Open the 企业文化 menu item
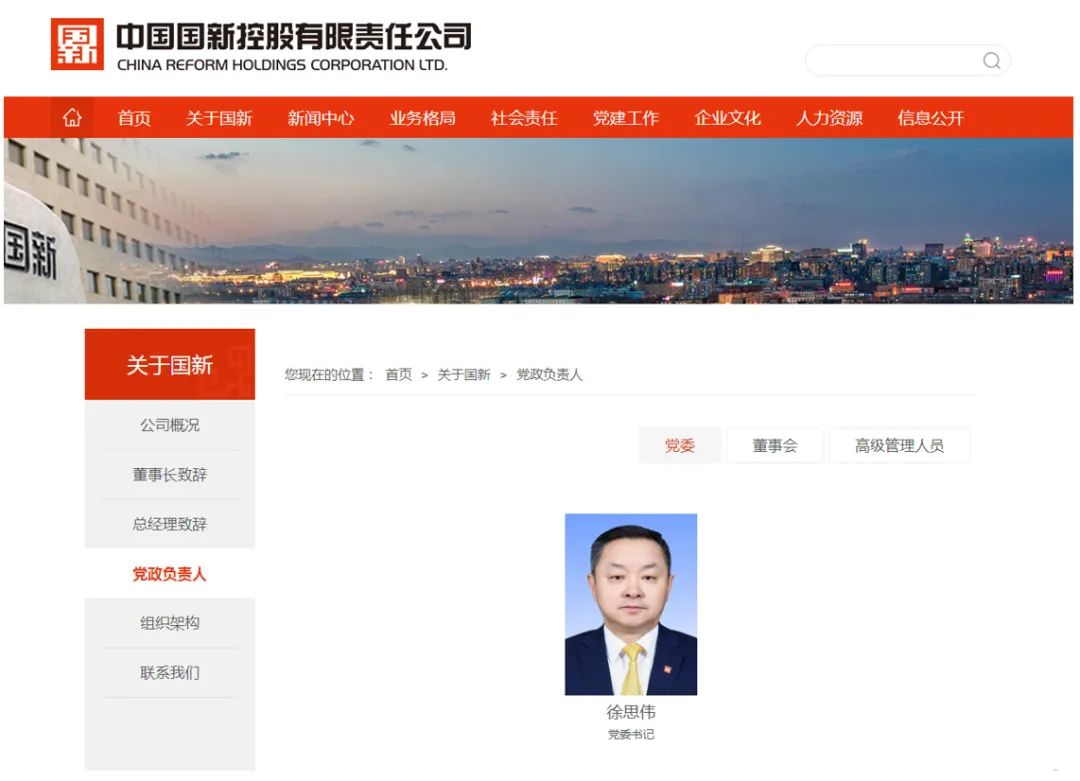This screenshot has width=1080, height=781. [727, 118]
